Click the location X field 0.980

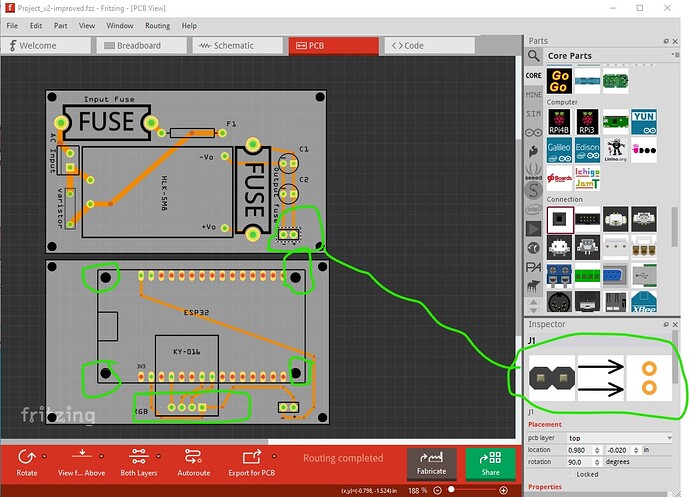(580, 450)
